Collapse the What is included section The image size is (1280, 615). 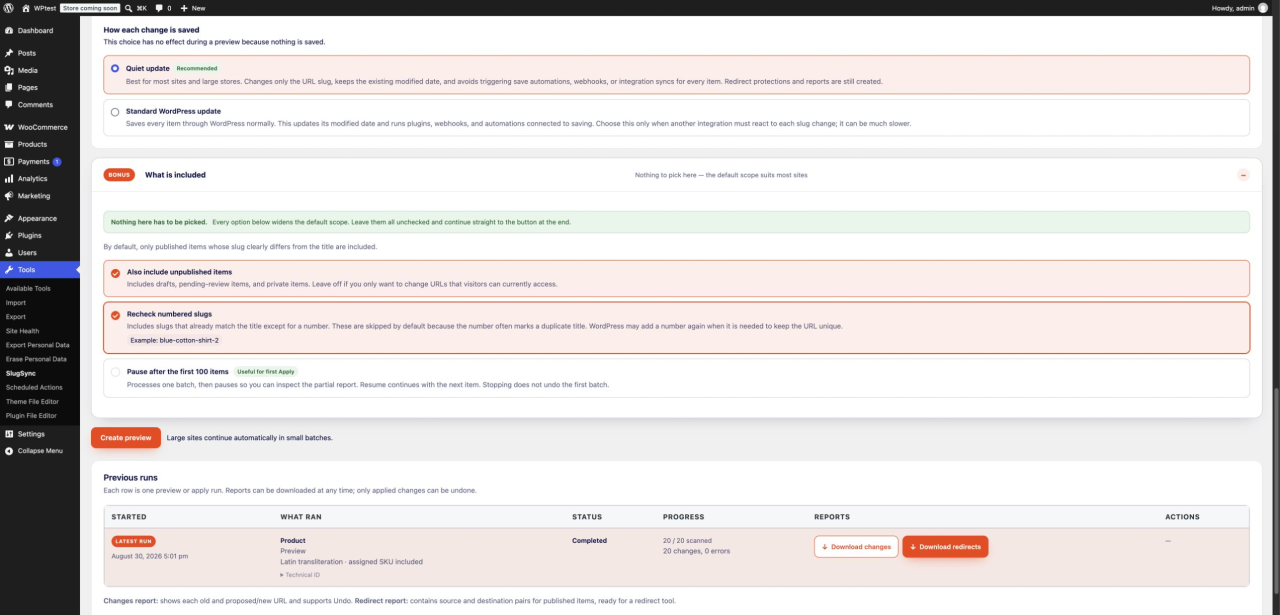click(1243, 175)
